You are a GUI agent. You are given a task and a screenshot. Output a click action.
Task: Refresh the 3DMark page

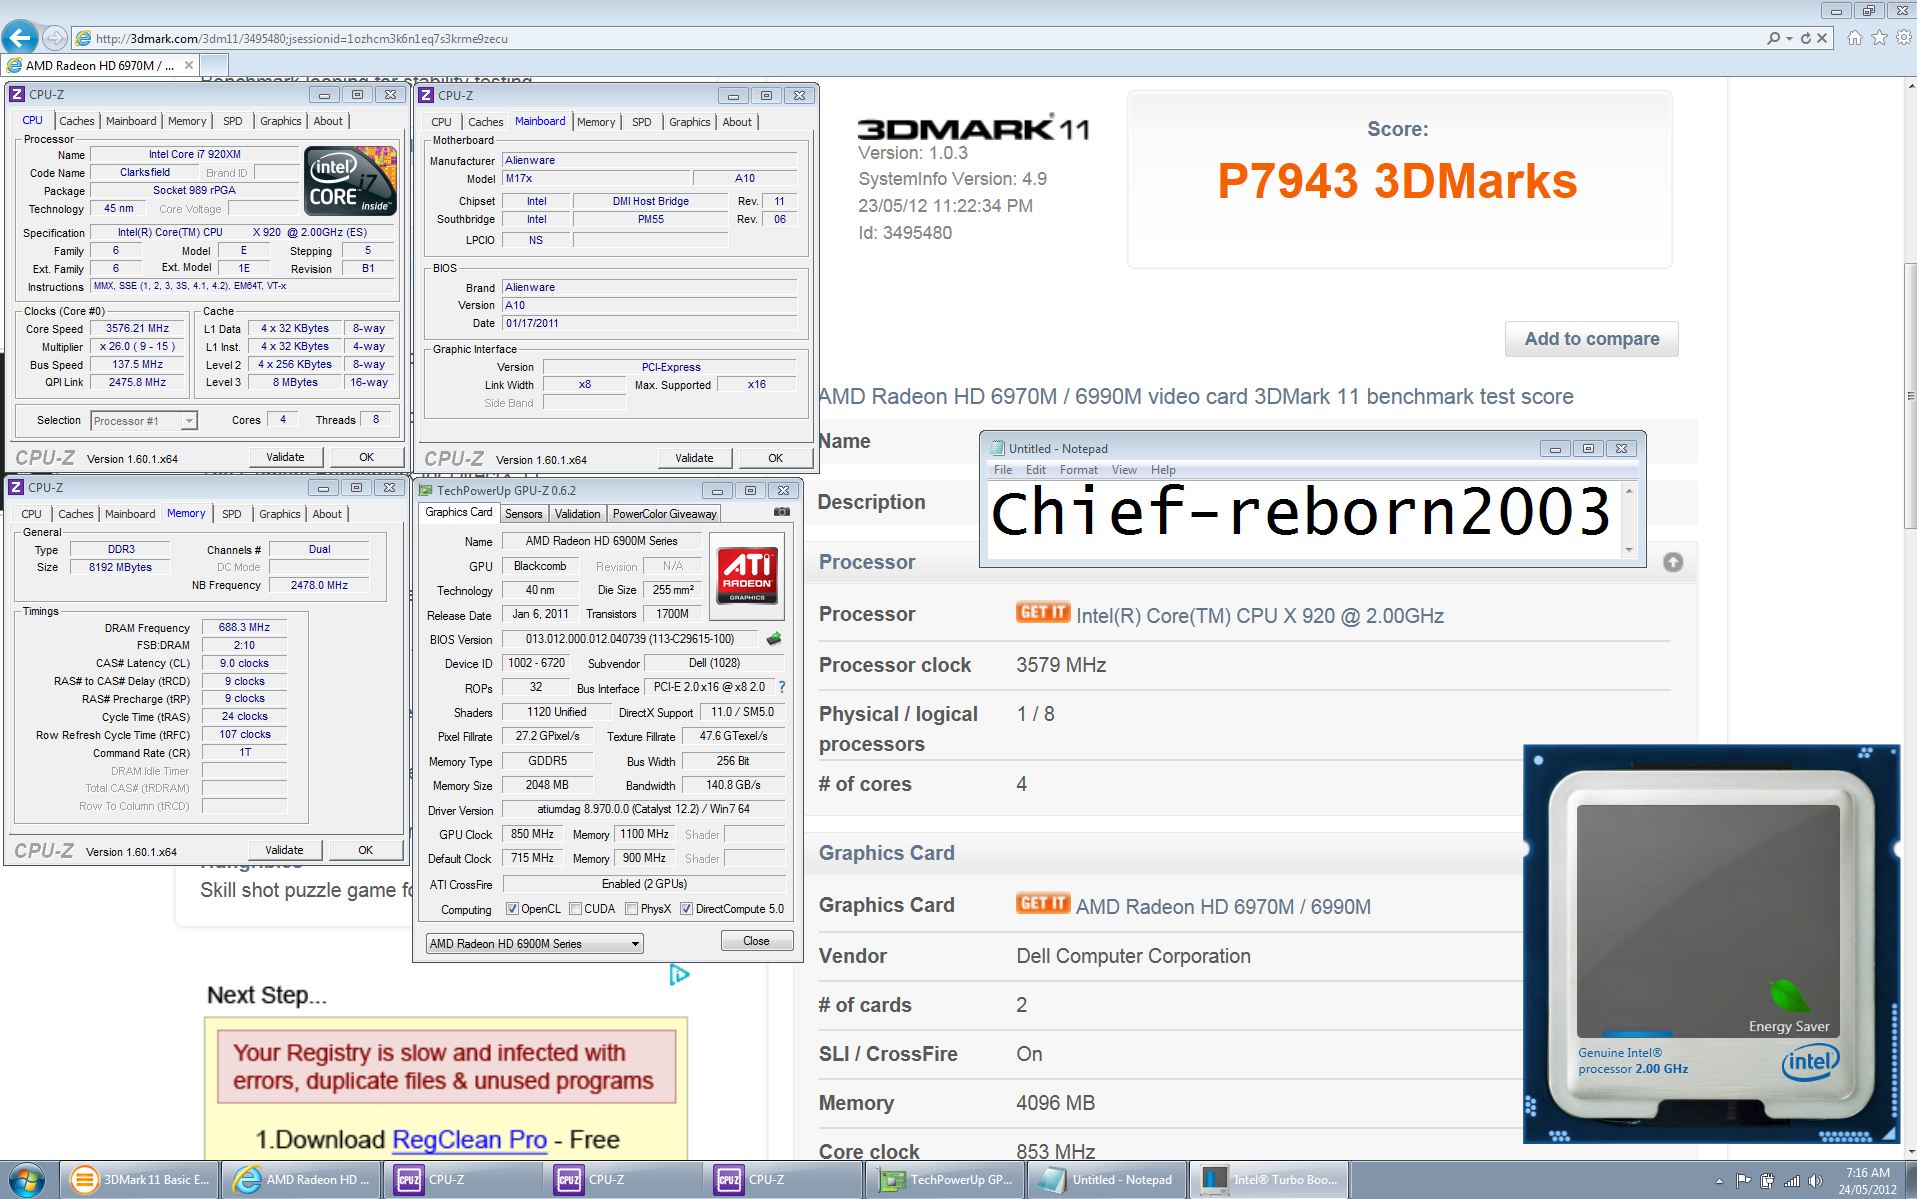1806,38
